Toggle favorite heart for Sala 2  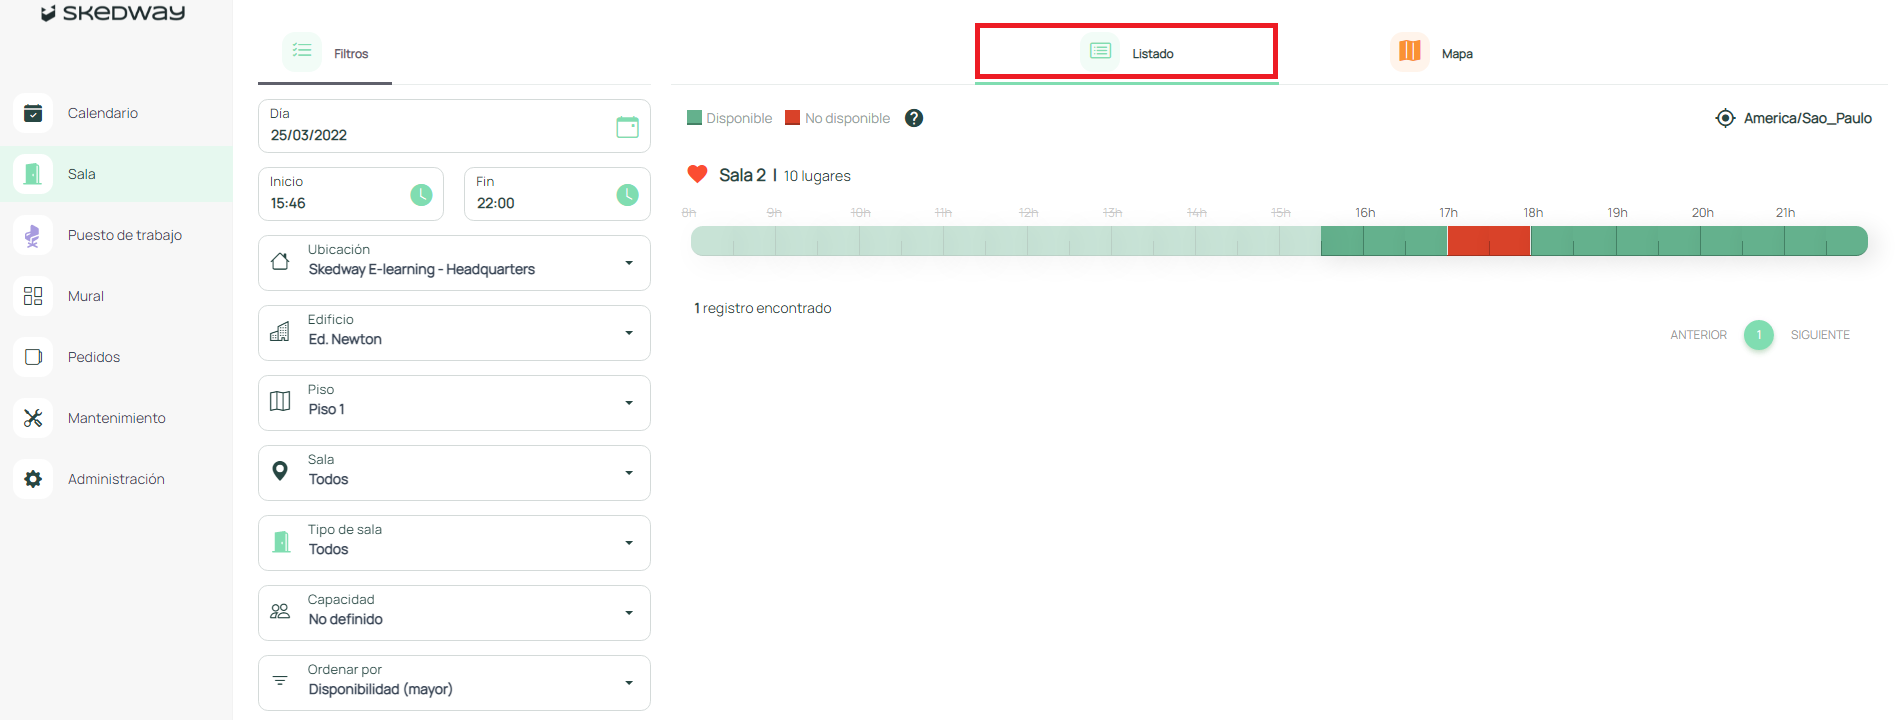(x=697, y=174)
